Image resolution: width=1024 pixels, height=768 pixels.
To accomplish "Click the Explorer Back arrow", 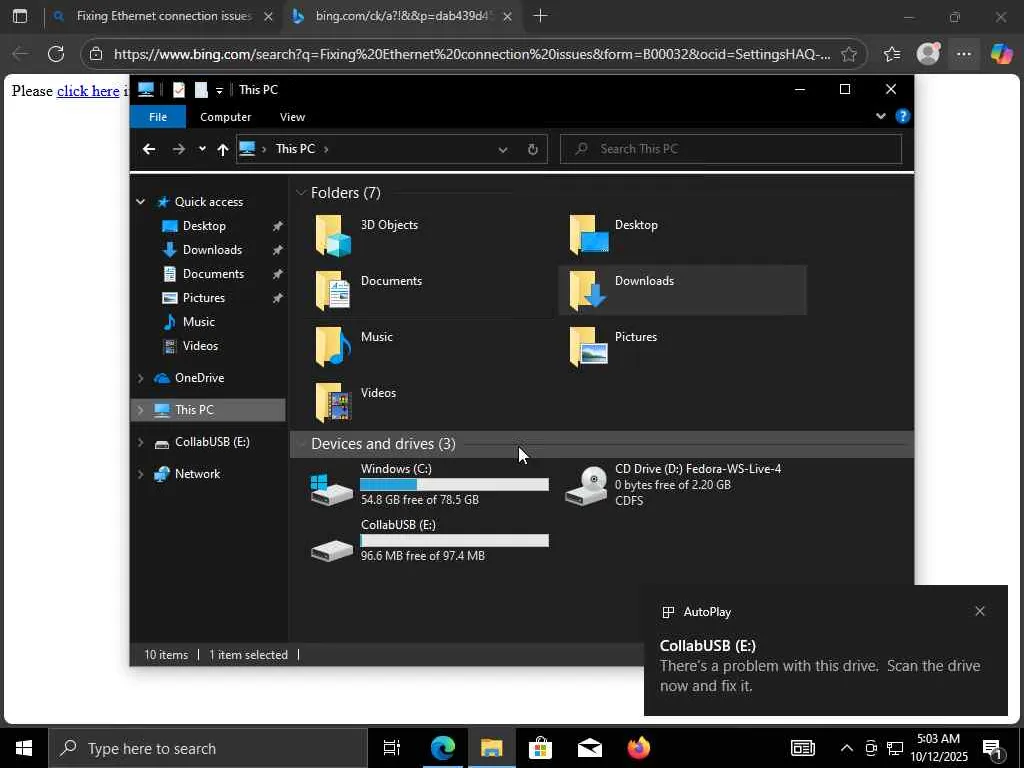I will (149, 150).
